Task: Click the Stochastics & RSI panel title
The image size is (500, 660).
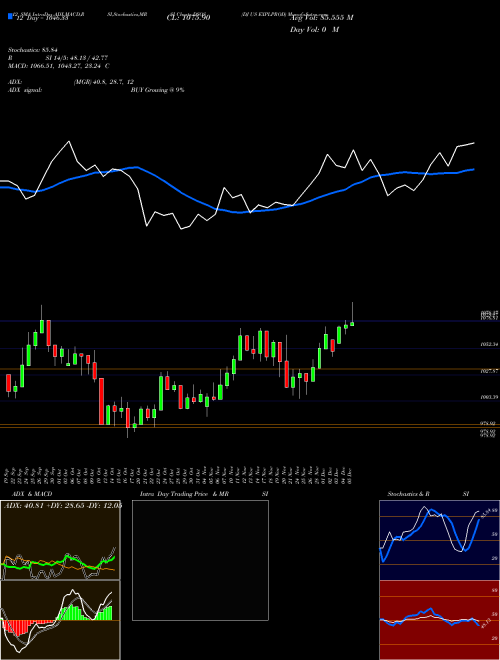Action: coord(428,494)
